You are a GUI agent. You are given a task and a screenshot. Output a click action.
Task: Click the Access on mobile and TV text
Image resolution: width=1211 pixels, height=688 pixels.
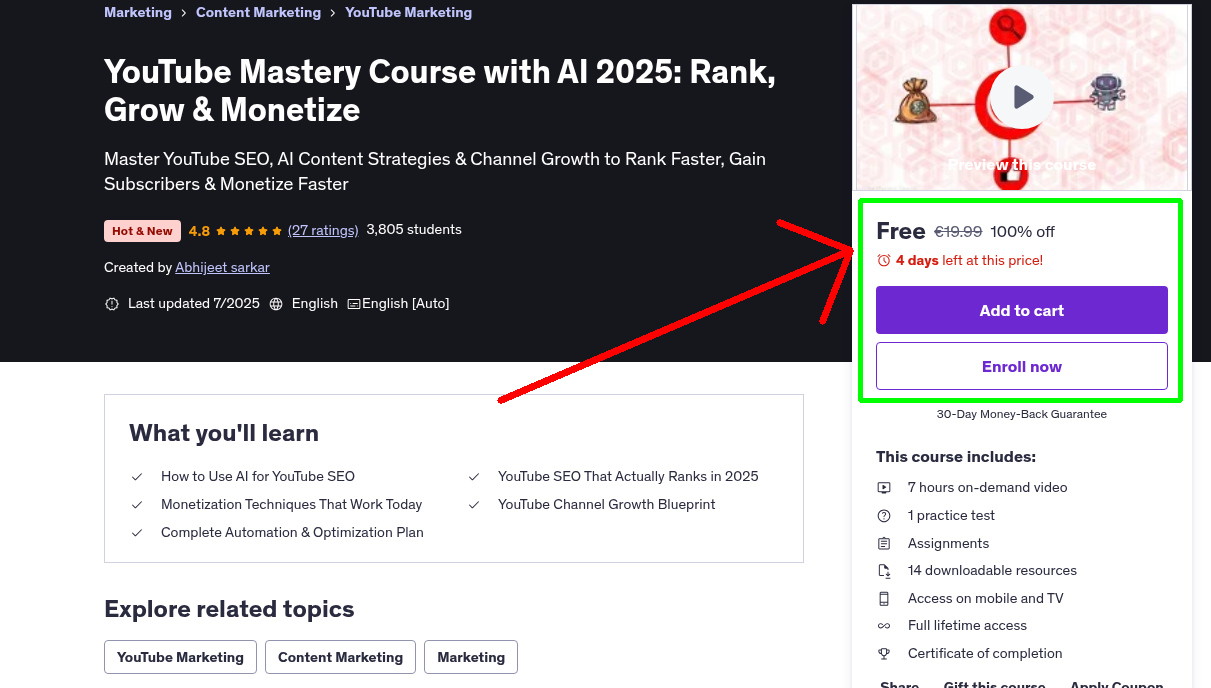point(985,599)
